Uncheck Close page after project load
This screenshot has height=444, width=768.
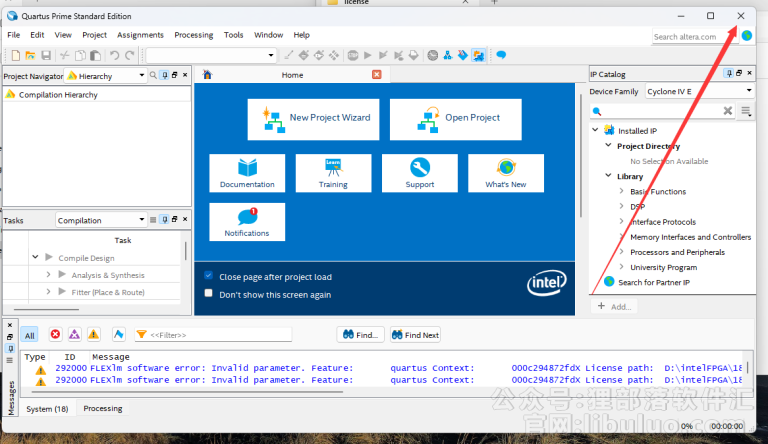click(209, 276)
